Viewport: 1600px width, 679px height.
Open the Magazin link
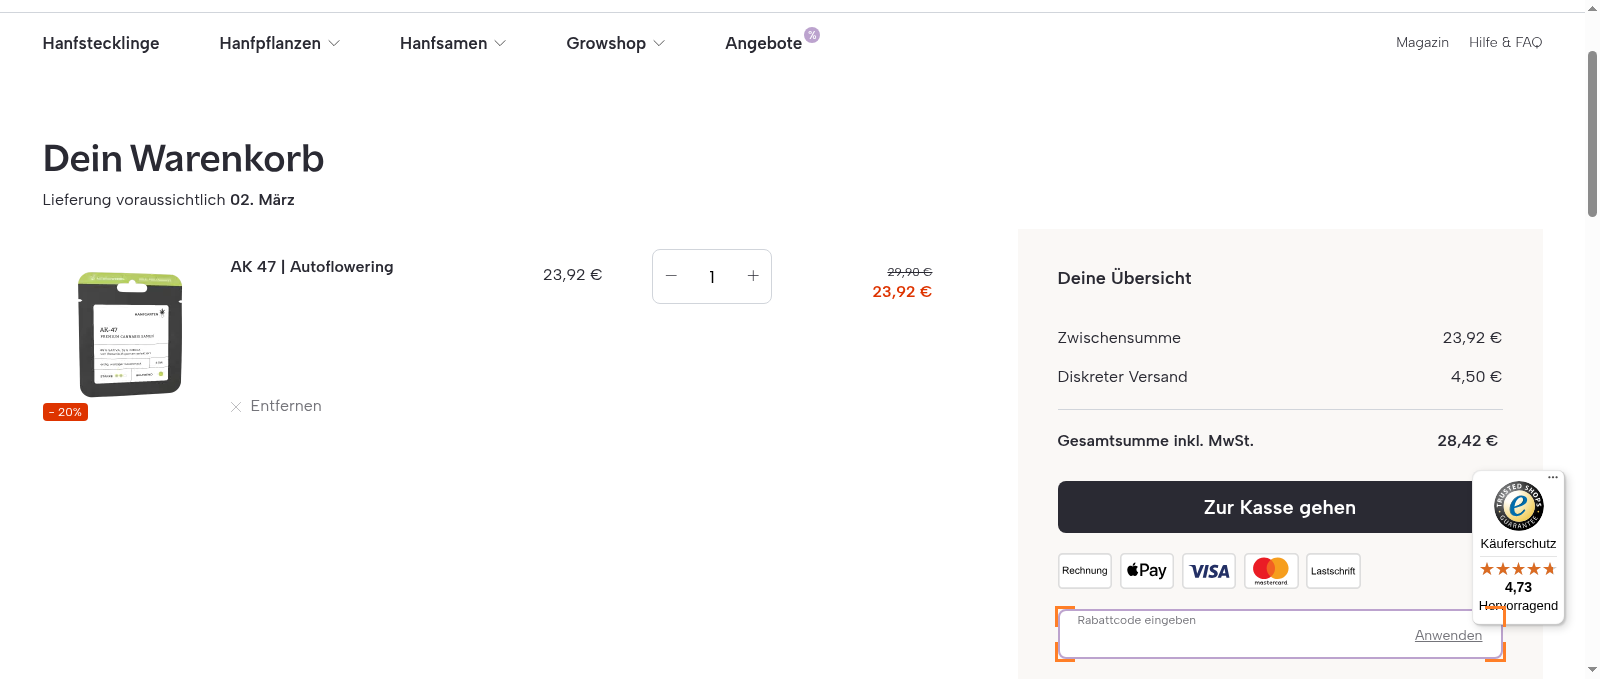(x=1422, y=42)
